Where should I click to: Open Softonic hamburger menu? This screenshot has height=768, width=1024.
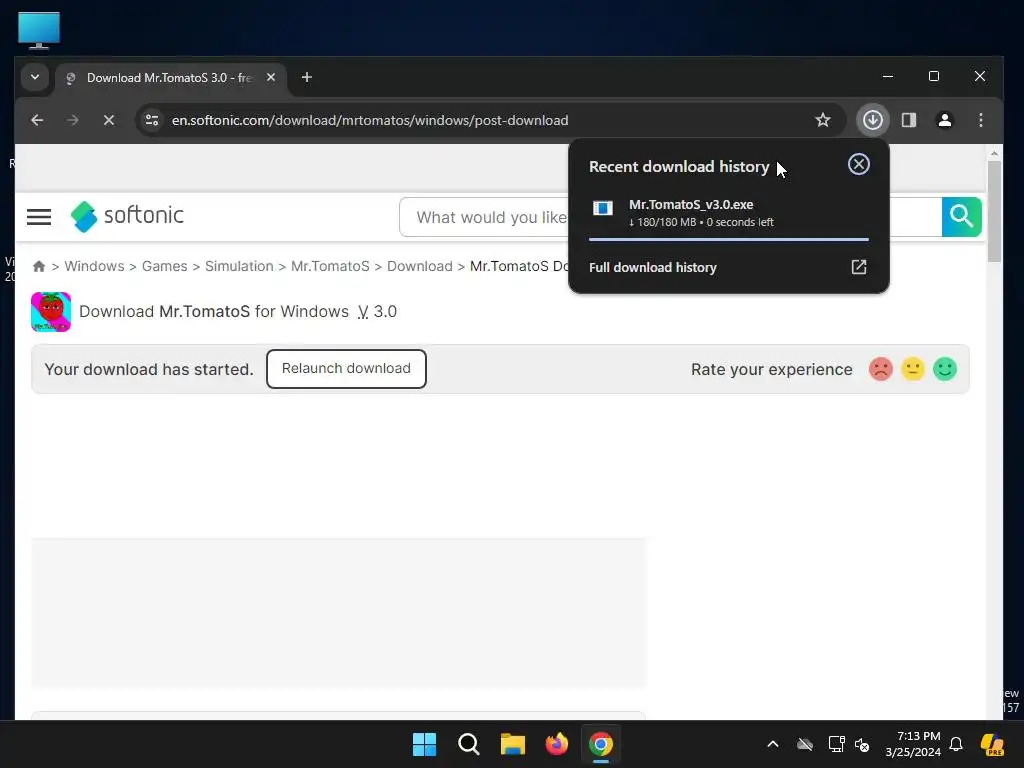(x=39, y=217)
